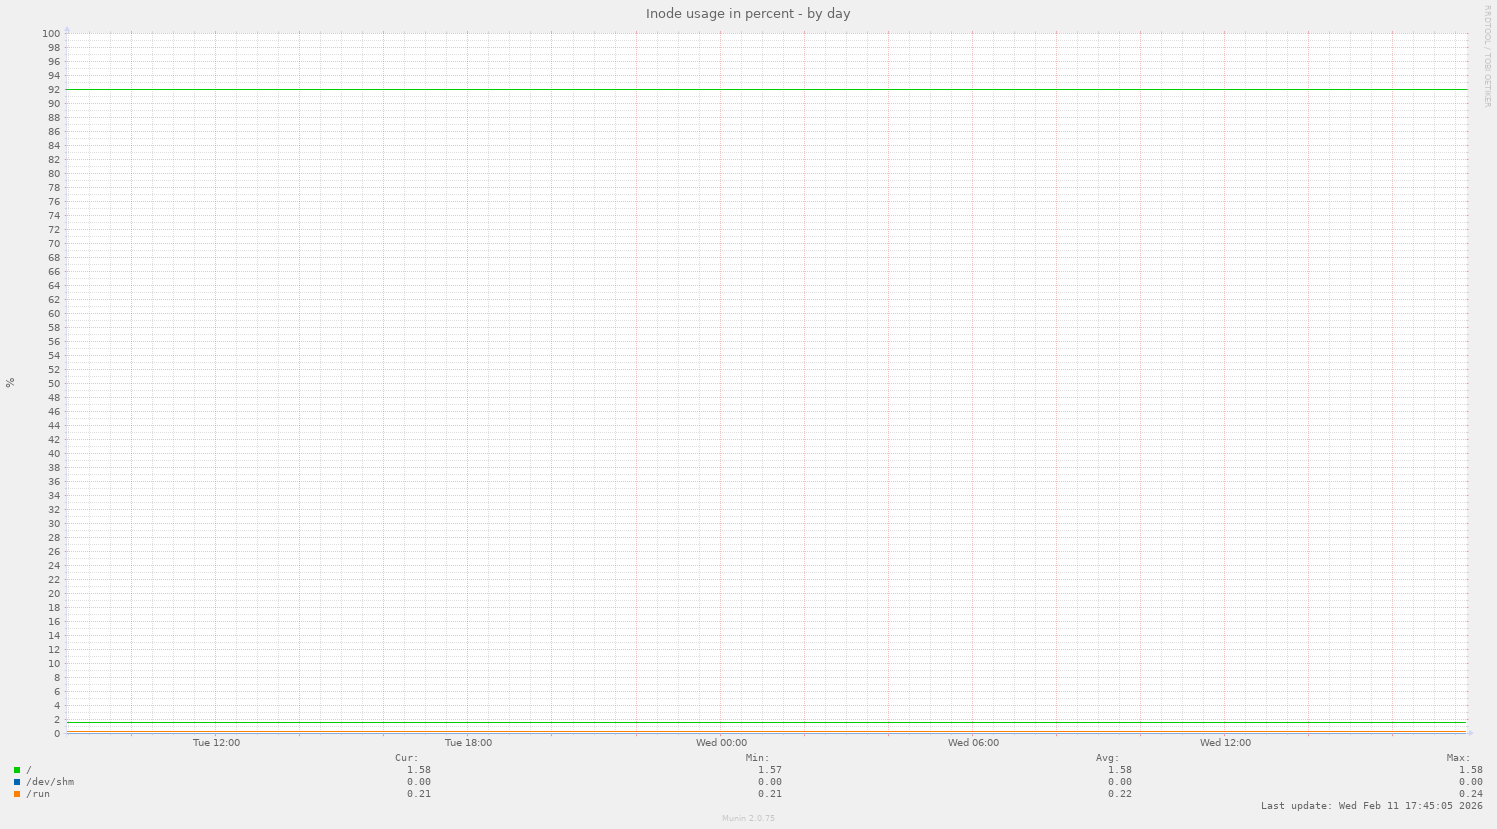Click the black 92 percent limit line
Screen dimensions: 1497x829
700,89
